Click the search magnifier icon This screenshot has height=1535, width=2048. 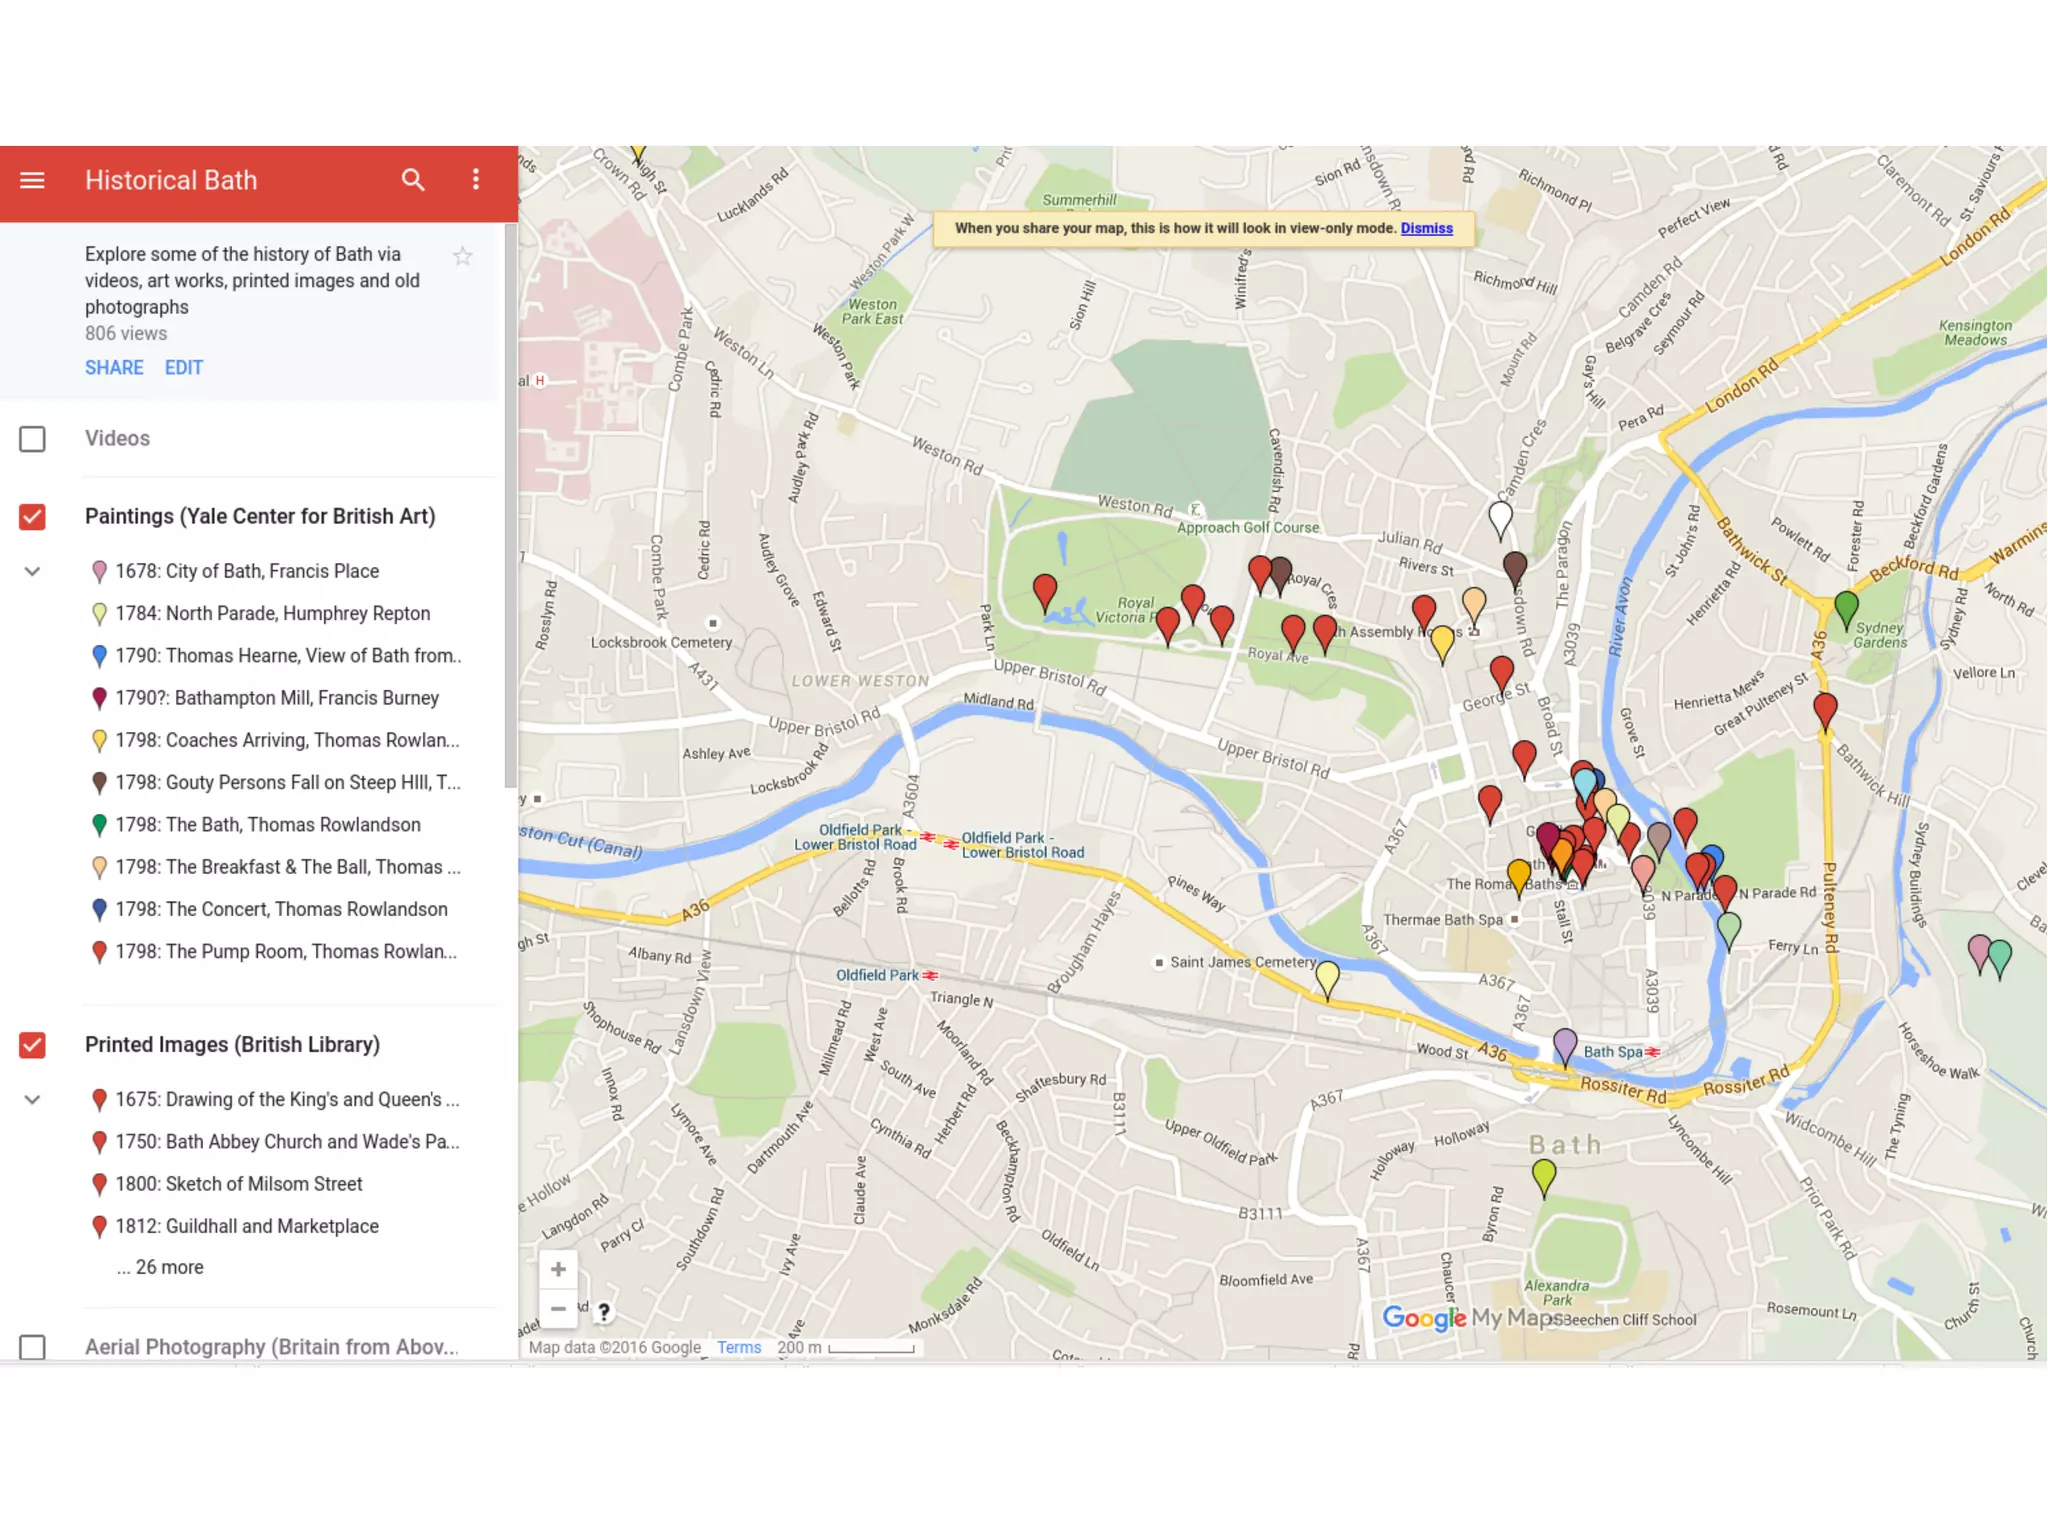pos(413,180)
